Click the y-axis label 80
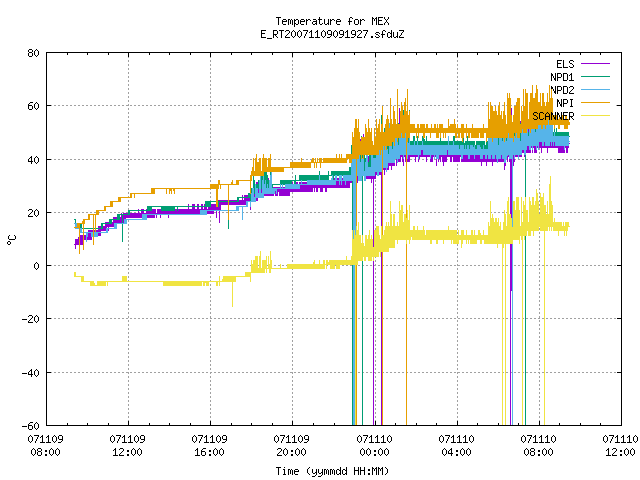This screenshot has height=480, width=640. tap(34, 53)
